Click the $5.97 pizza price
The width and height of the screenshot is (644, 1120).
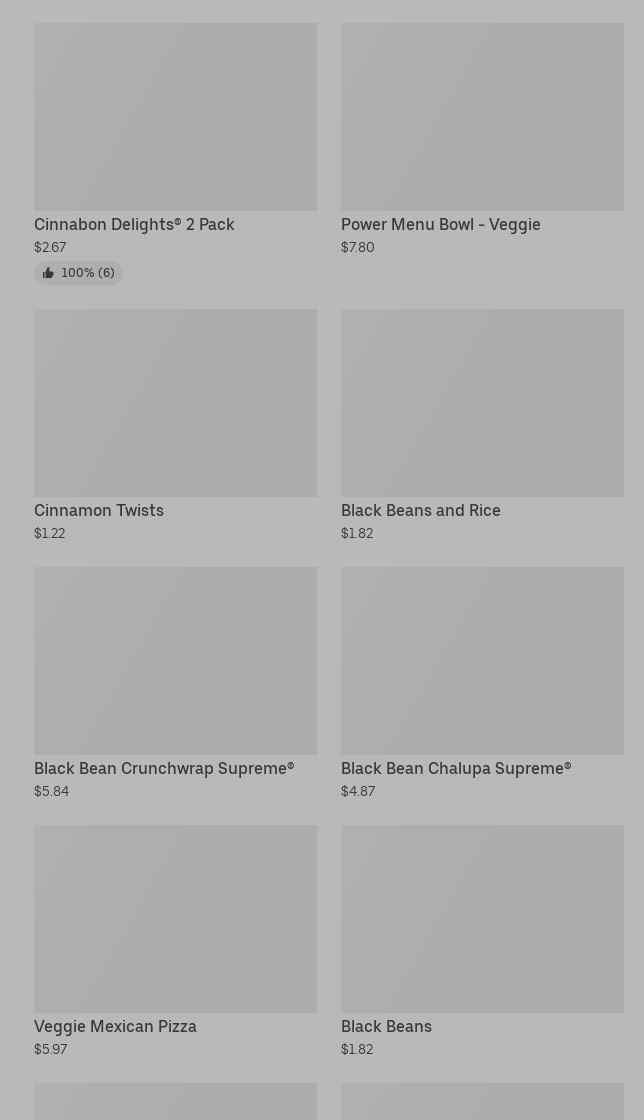(50, 1050)
